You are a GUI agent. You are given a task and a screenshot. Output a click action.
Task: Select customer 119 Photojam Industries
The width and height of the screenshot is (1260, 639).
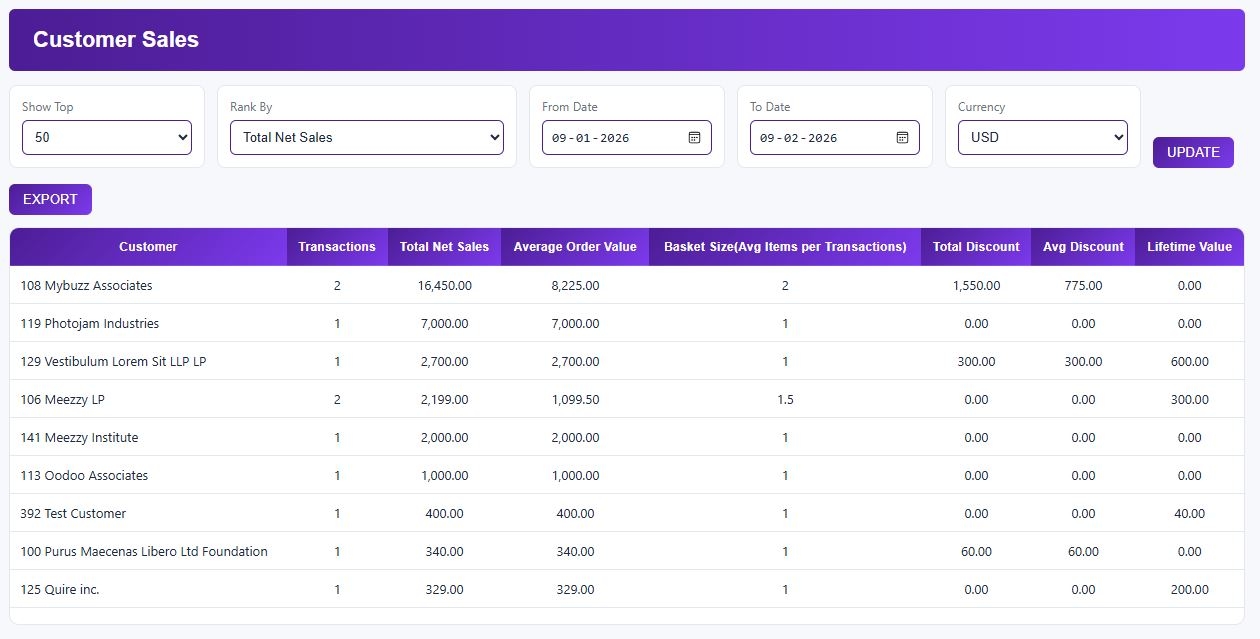(88, 323)
